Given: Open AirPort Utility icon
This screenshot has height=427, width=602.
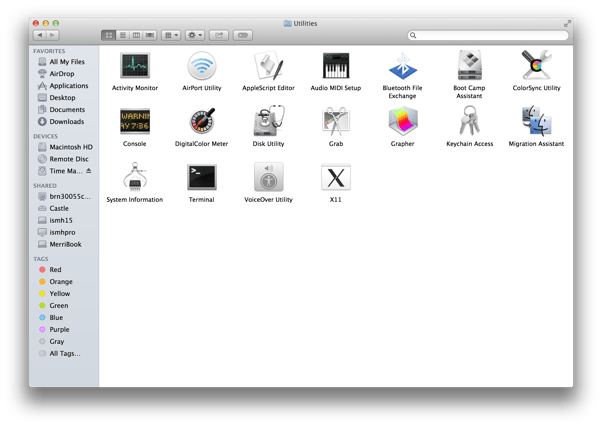Looking at the screenshot, I should pos(202,66).
